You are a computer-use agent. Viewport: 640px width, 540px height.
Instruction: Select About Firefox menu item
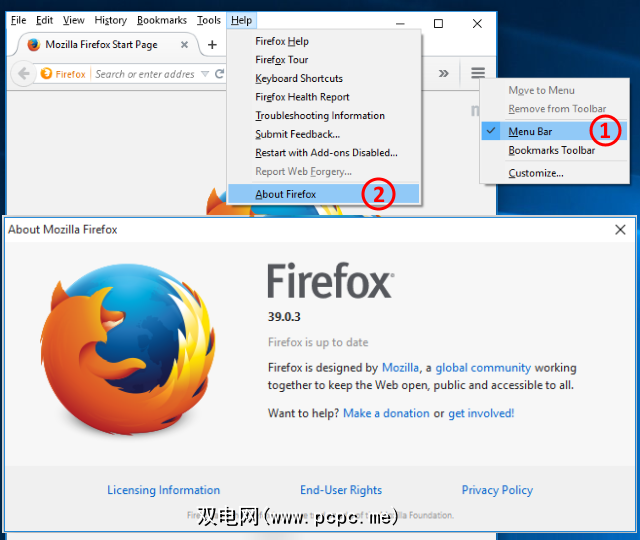324,194
